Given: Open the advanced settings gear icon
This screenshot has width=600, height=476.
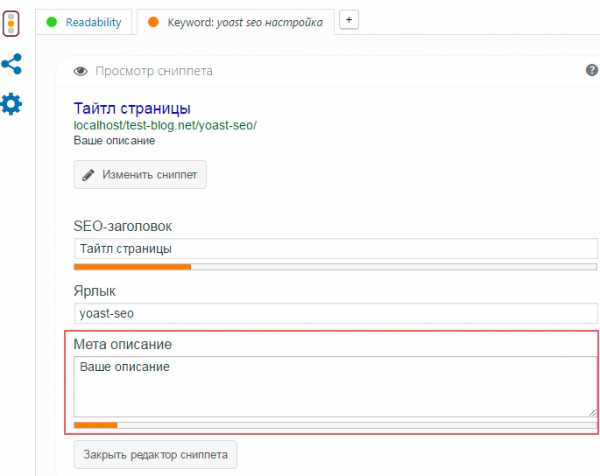Looking at the screenshot, I should click(x=12, y=104).
